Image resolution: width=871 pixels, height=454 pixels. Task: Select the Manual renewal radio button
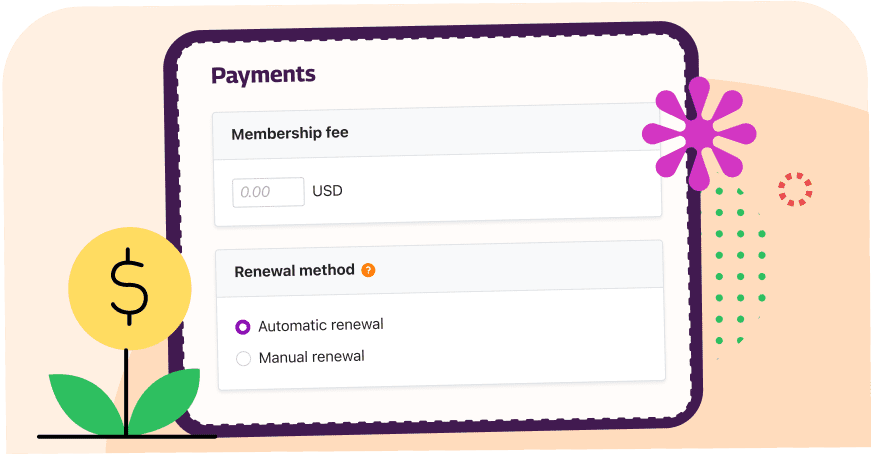[243, 358]
